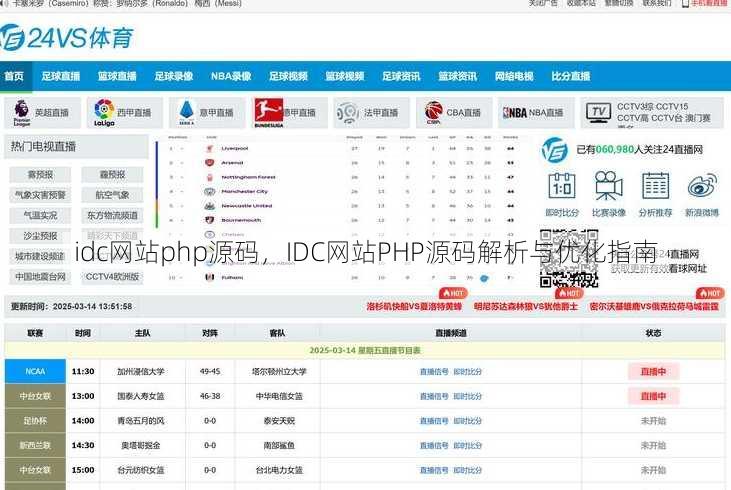
Task: Click the 新西兰联 league cell
Action: coord(35,446)
